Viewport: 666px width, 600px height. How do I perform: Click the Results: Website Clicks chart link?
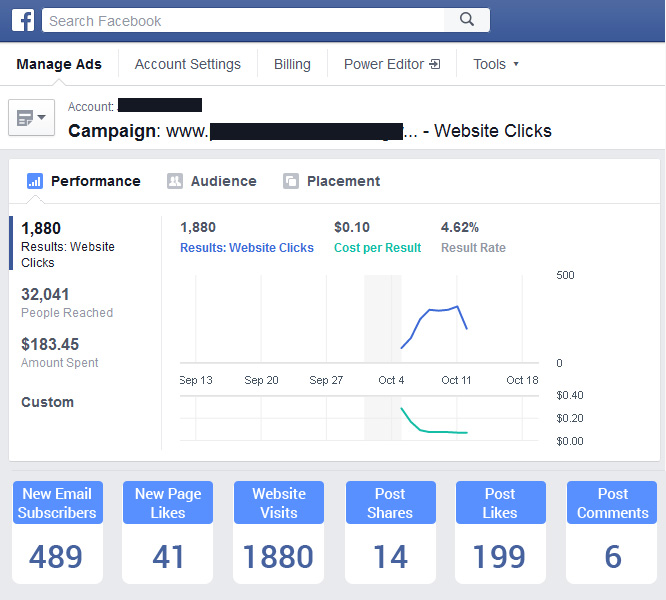[x=247, y=248]
